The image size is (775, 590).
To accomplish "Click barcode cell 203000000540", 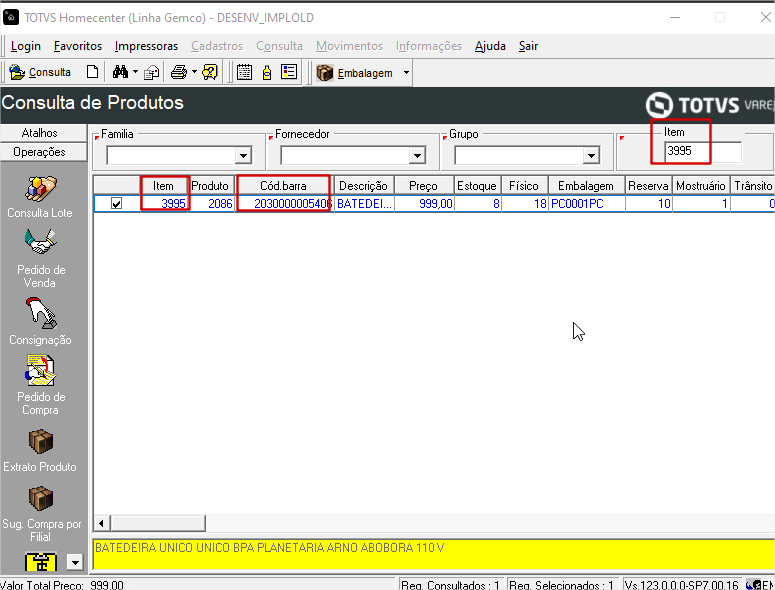I will click(x=285, y=204).
